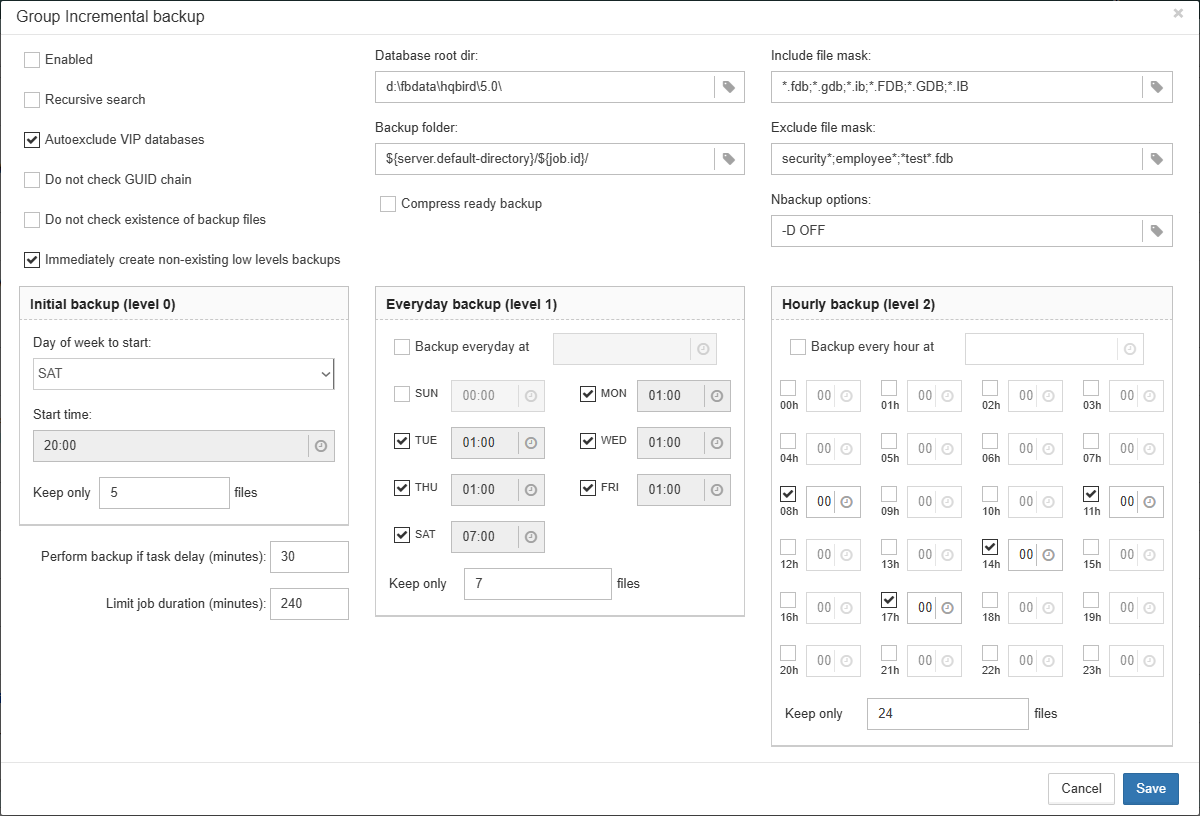The height and width of the screenshot is (816, 1200).
Task: Click tag icon next to Exclude file mask
Action: click(x=1156, y=159)
